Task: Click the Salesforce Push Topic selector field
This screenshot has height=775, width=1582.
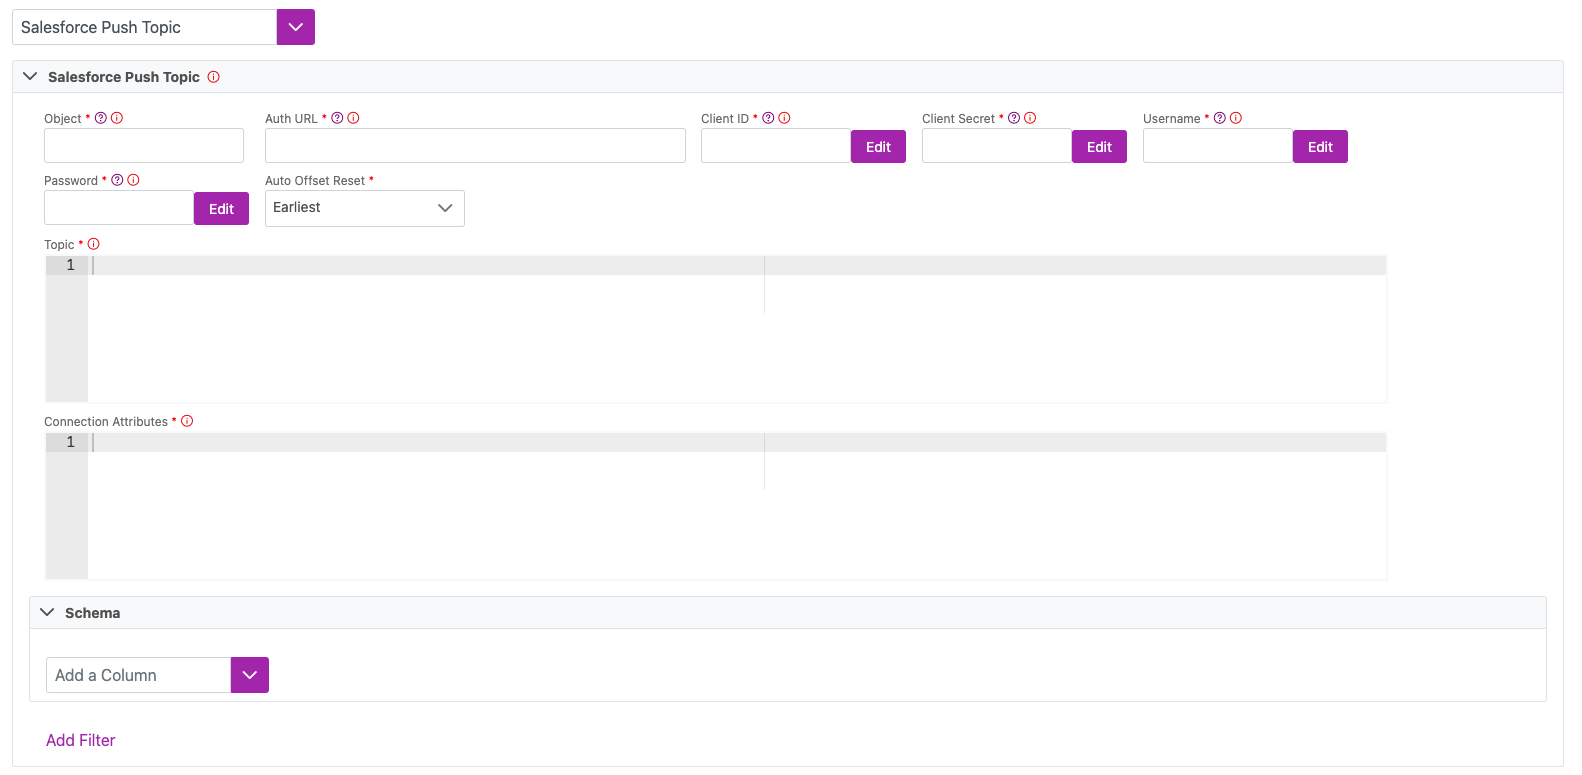Action: [x=145, y=27]
